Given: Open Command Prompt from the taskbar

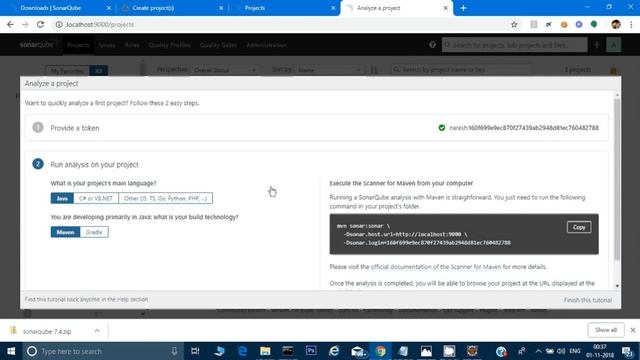Looking at the screenshot, I should click(x=288, y=351).
